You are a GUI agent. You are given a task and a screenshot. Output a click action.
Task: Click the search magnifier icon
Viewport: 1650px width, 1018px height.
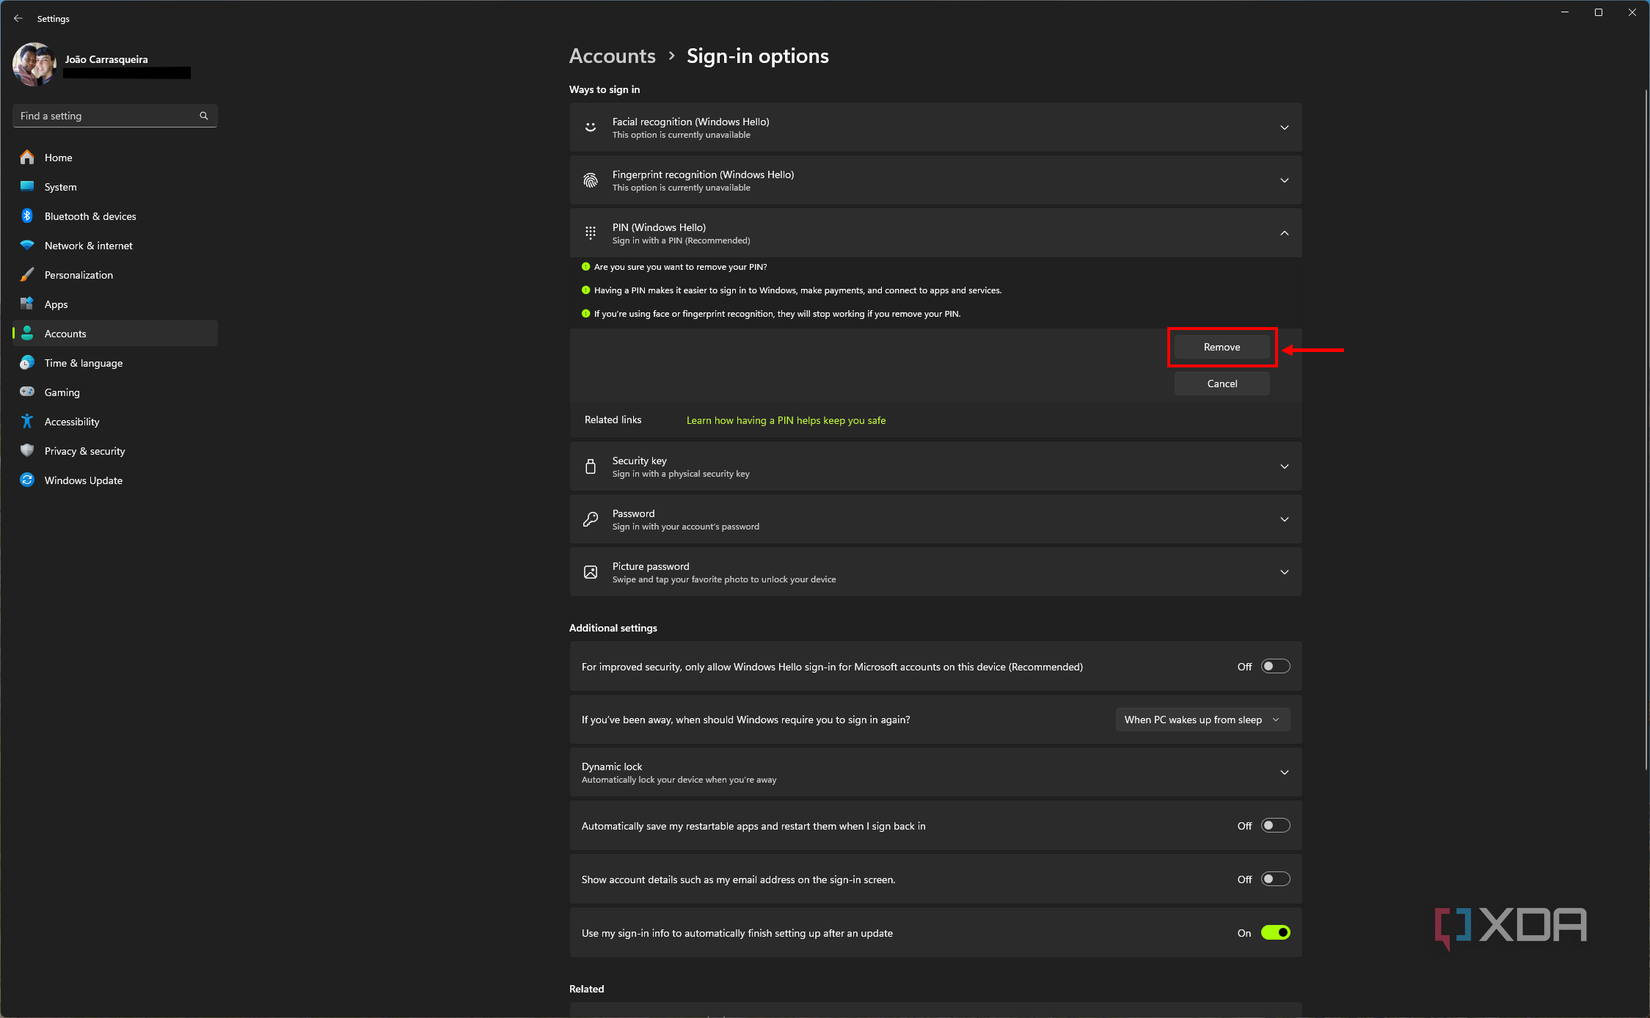pos(204,116)
